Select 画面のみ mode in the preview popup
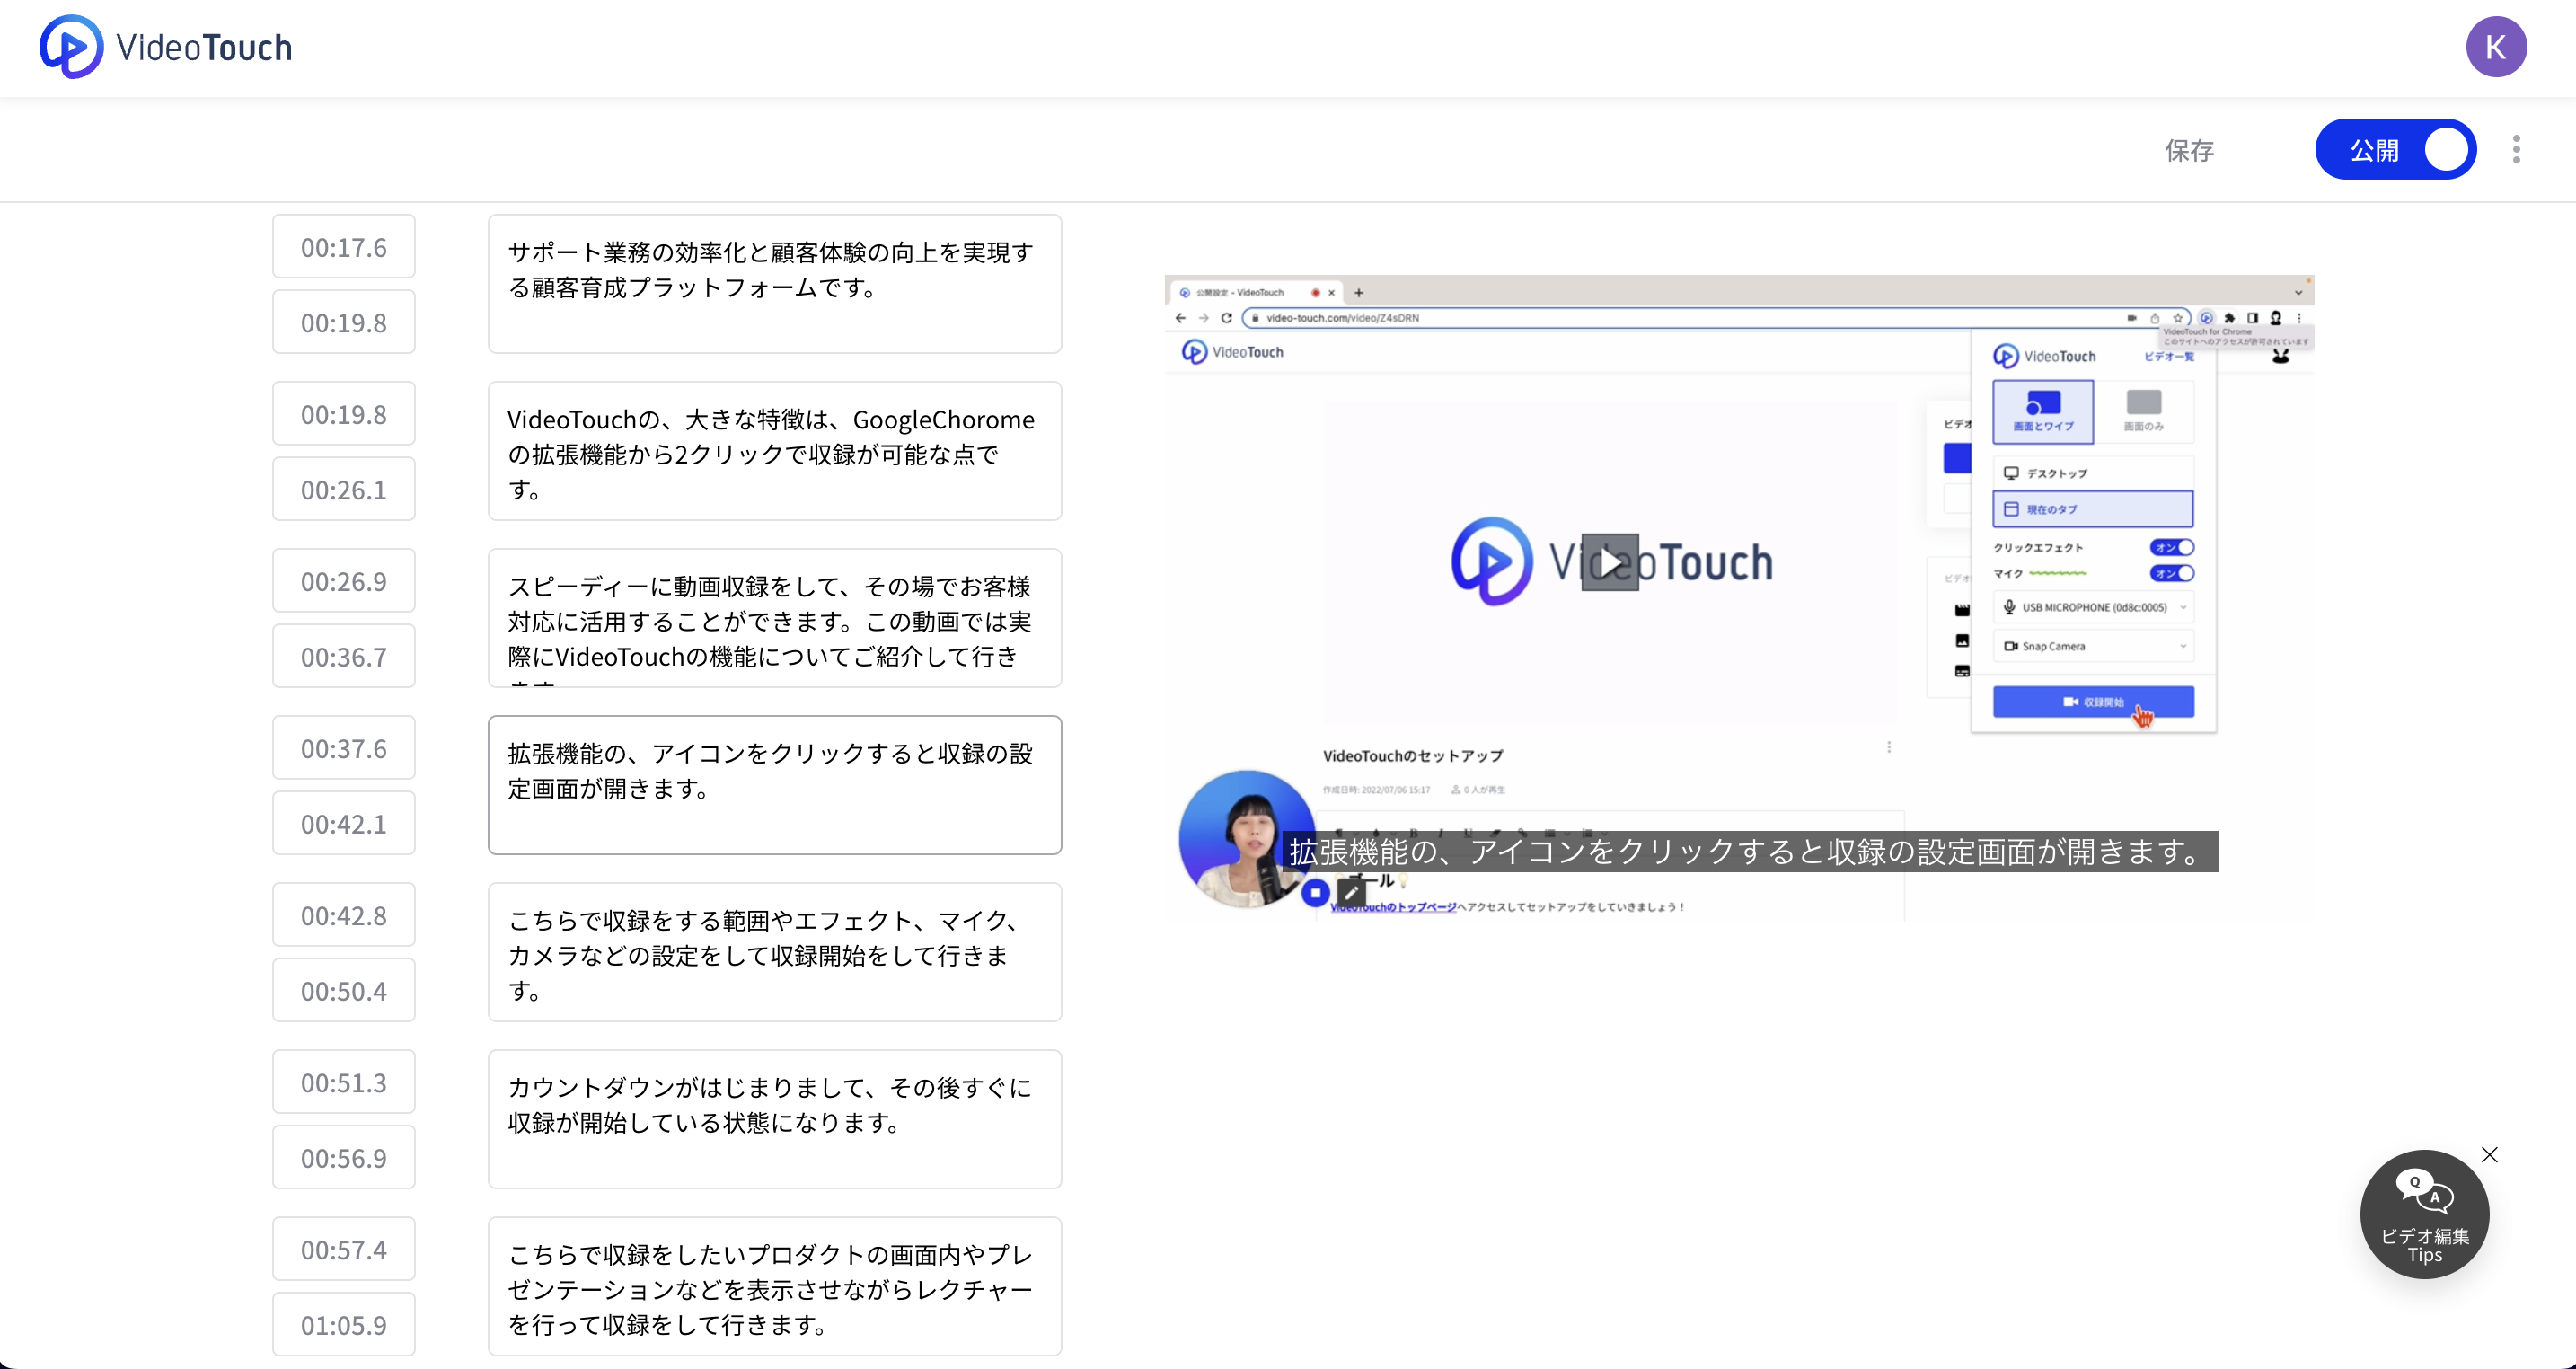The width and height of the screenshot is (2576, 1369). click(2143, 411)
